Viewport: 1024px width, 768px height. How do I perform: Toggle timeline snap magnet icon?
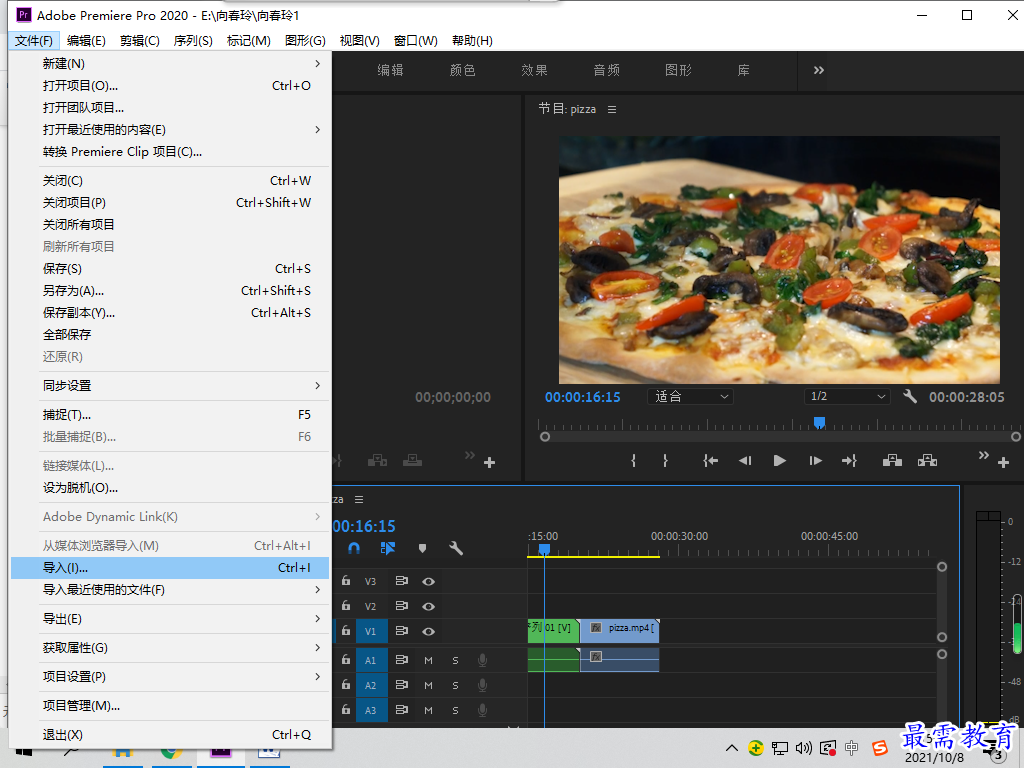(x=354, y=549)
